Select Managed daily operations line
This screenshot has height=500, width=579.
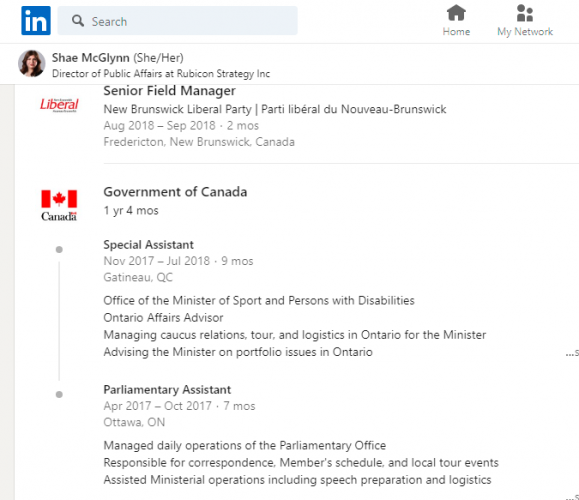pos(244,446)
